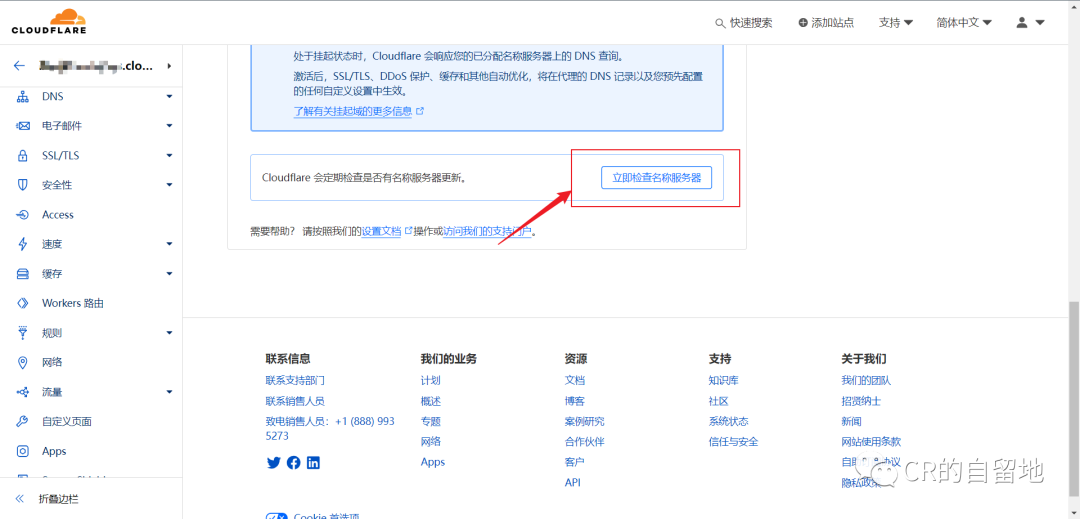Toggle the Cookie 首选项 switch
The width and height of the screenshot is (1080, 519).
tap(276, 517)
